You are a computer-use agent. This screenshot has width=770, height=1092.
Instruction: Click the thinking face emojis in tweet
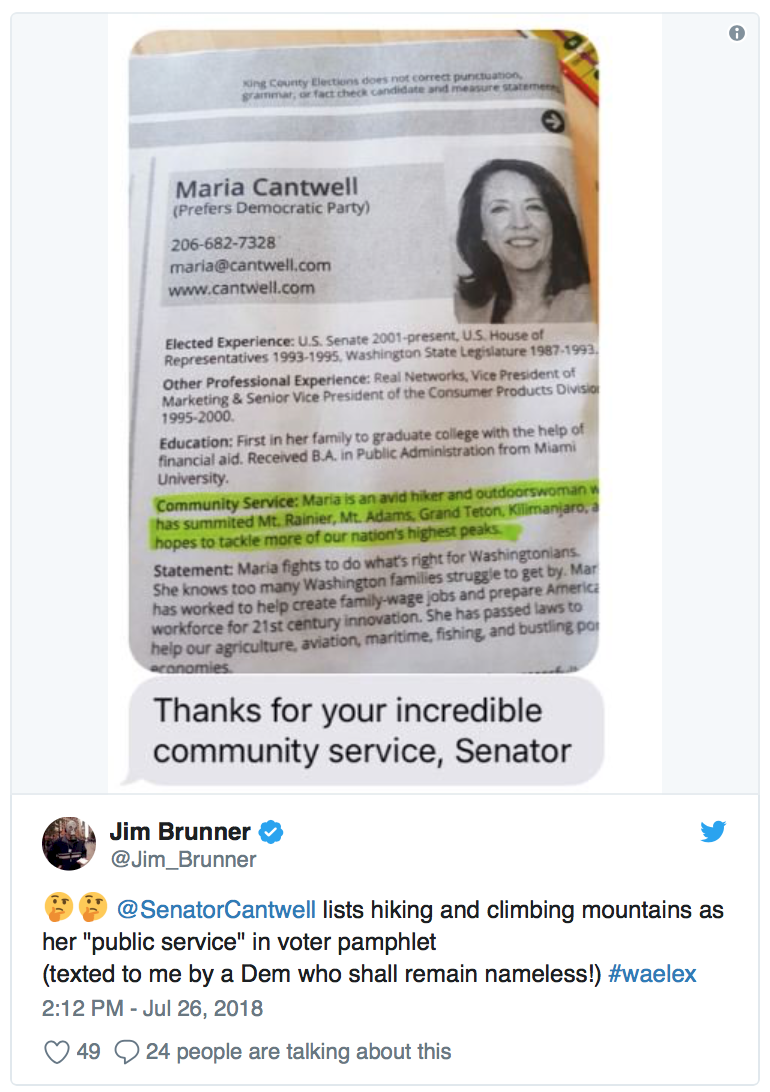pos(75,908)
